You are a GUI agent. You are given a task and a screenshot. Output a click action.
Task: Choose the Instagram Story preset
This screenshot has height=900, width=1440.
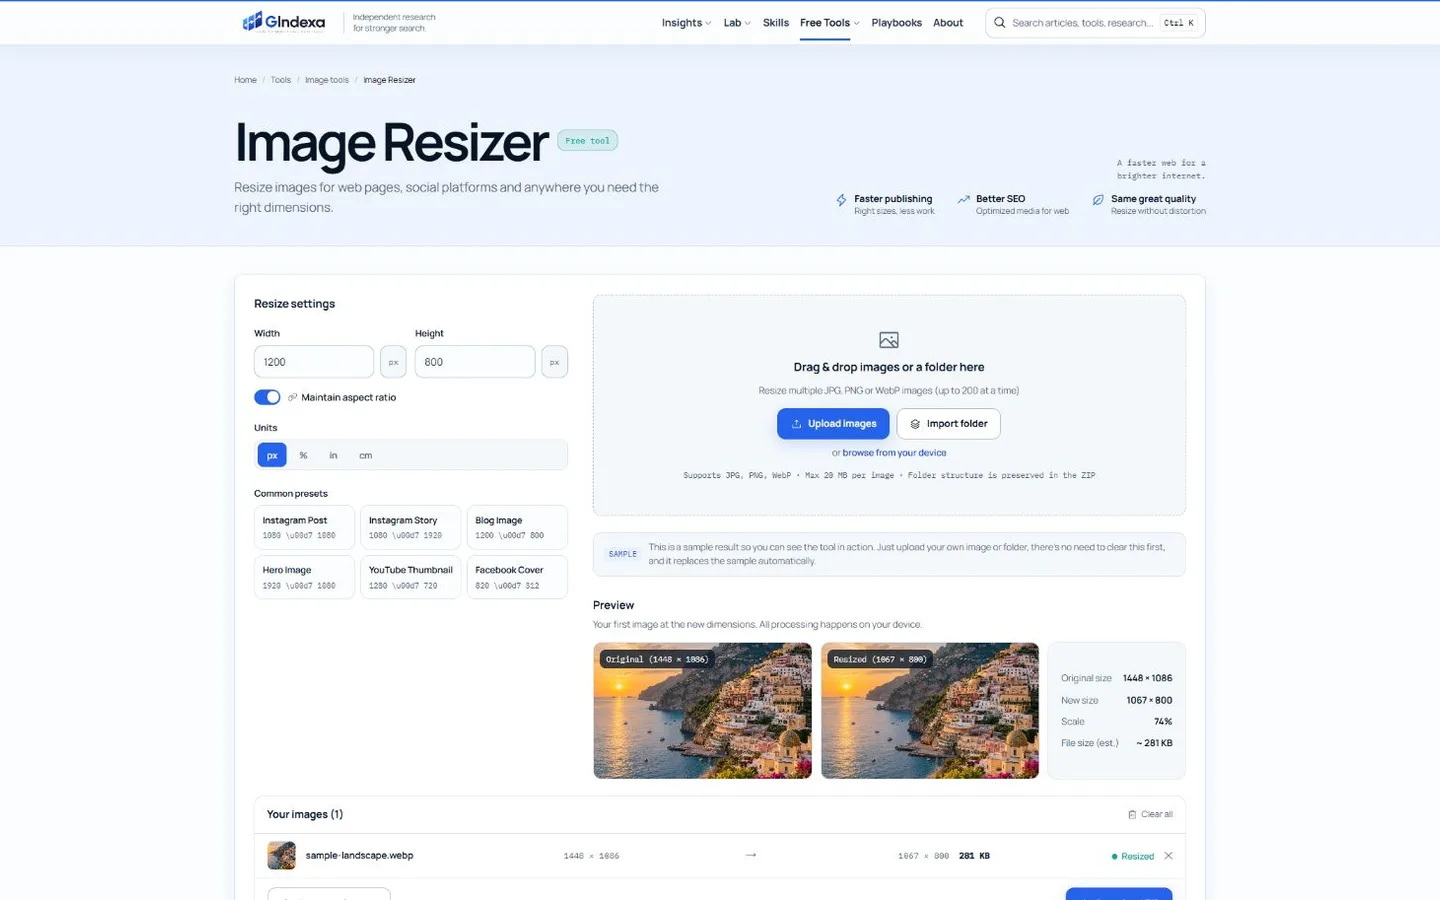[x=410, y=527]
